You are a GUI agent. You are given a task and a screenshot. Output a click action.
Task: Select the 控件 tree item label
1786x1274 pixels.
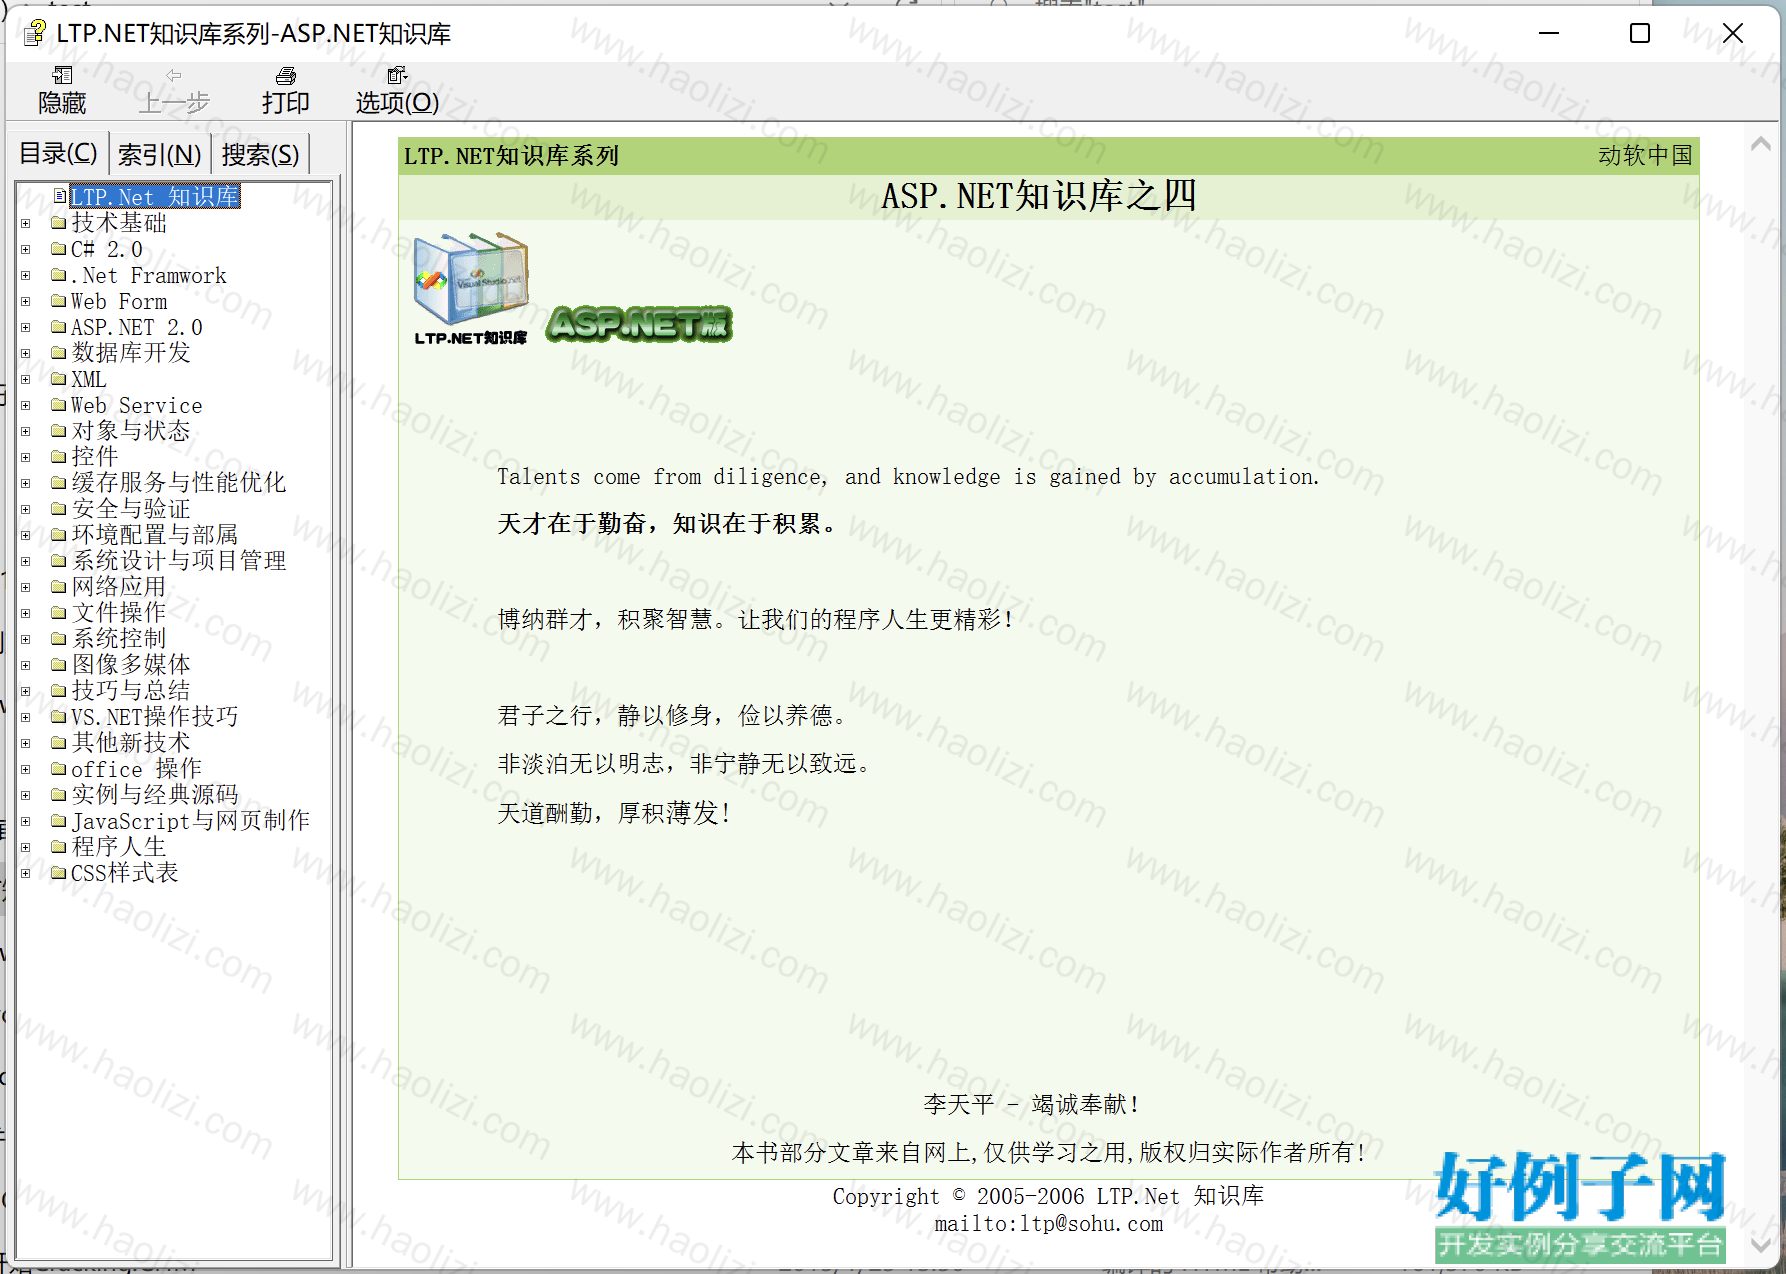(95, 457)
